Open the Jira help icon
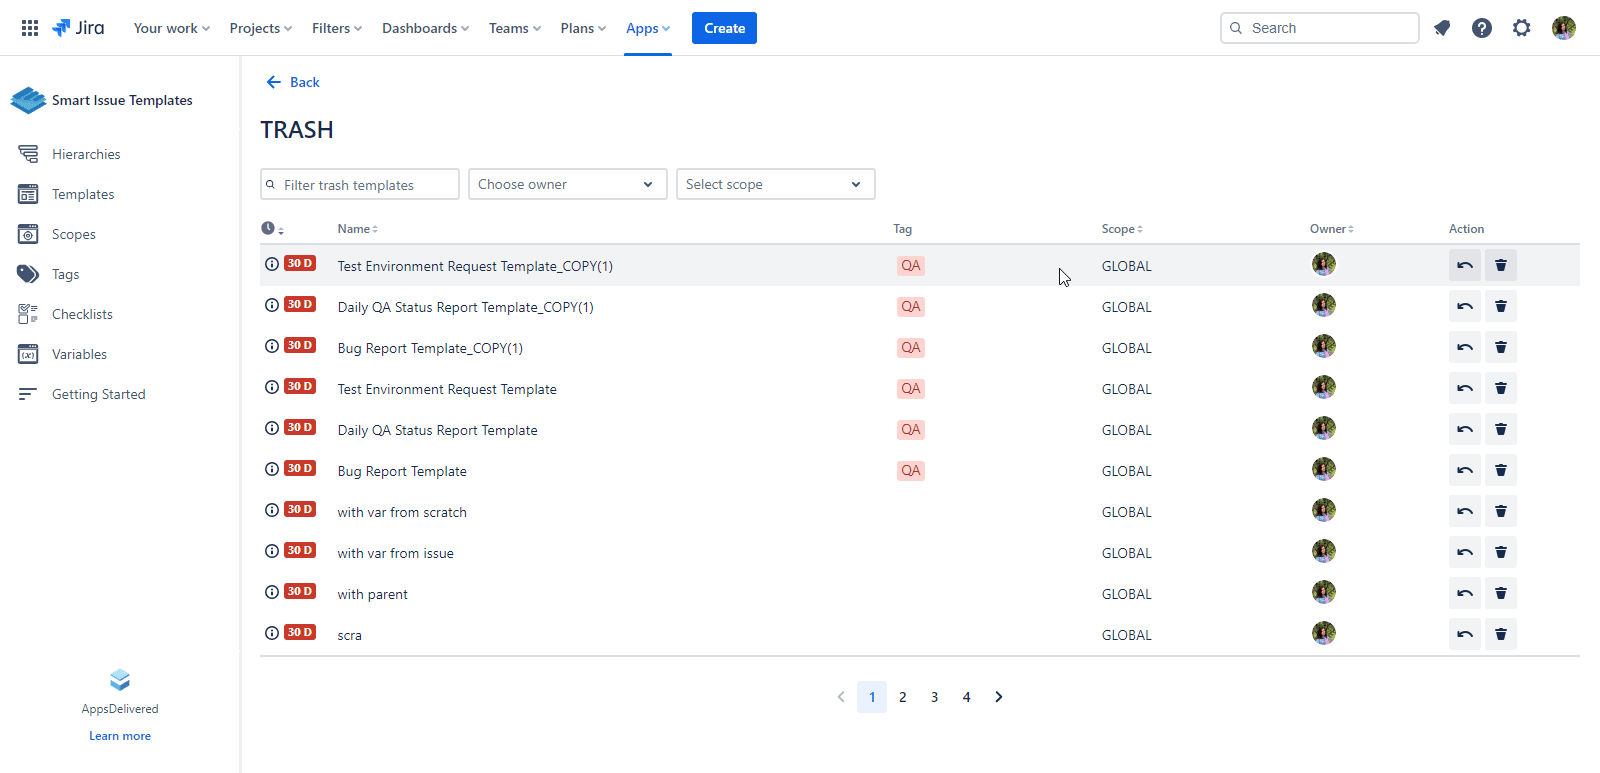This screenshot has height=773, width=1600. point(1481,28)
